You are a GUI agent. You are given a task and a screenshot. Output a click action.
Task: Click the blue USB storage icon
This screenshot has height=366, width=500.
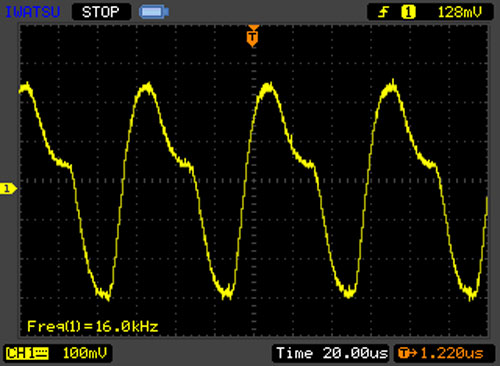click(154, 12)
